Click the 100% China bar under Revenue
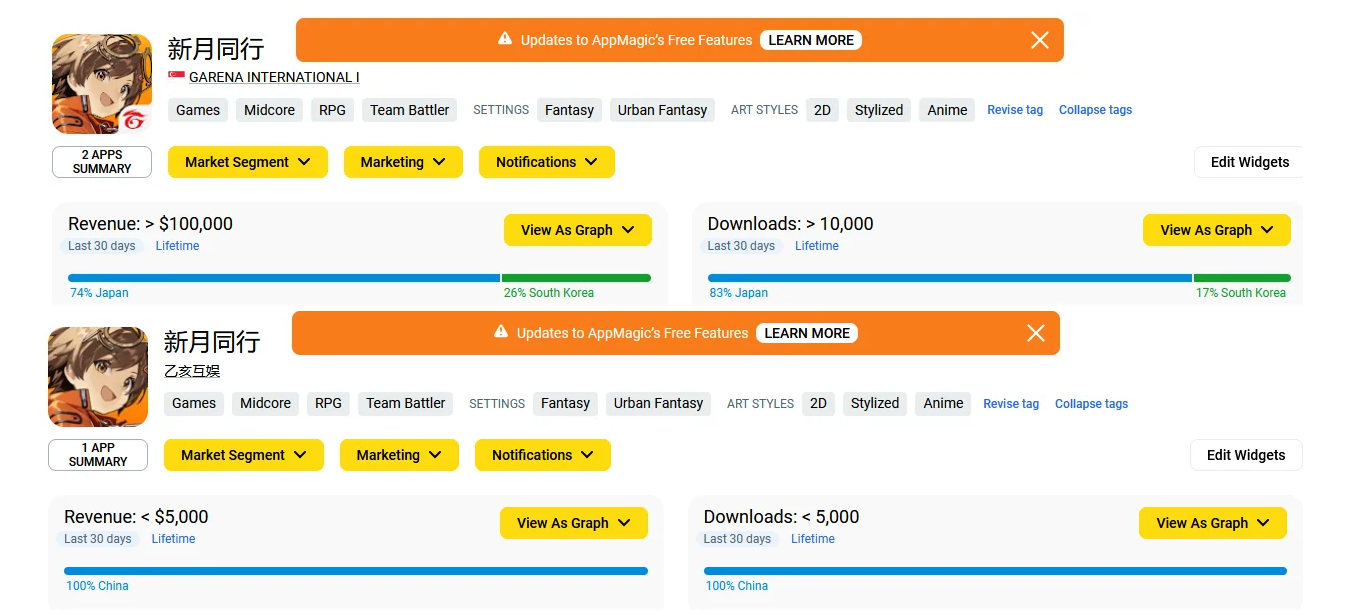1355x615 pixels. click(356, 571)
